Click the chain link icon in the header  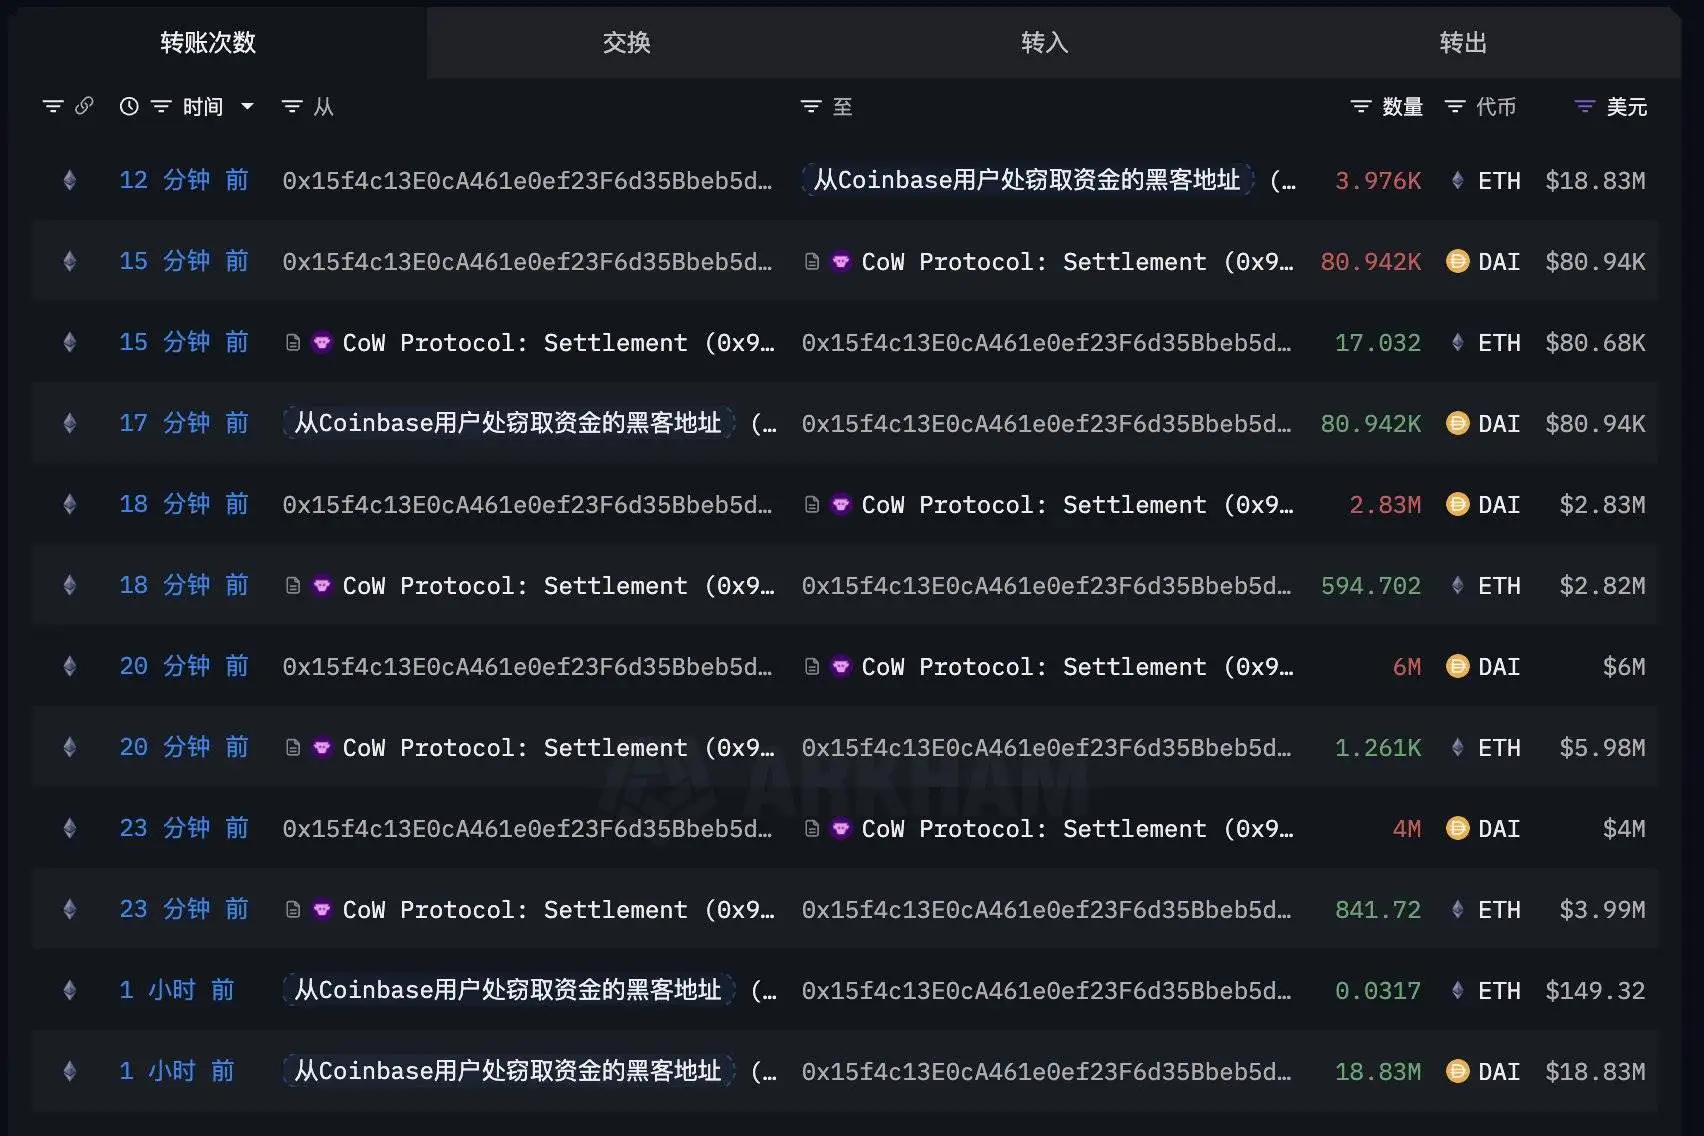pos(84,106)
